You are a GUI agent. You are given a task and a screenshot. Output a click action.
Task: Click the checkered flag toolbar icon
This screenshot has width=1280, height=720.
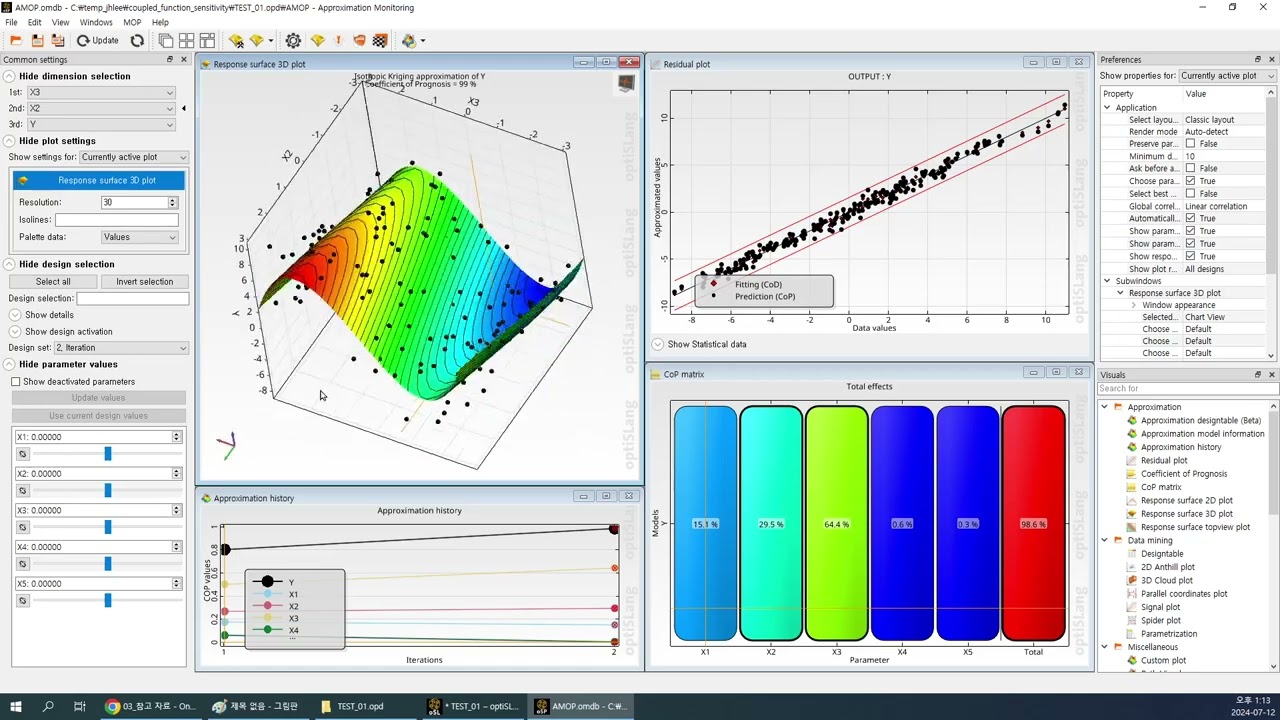pyautogui.click(x=380, y=41)
